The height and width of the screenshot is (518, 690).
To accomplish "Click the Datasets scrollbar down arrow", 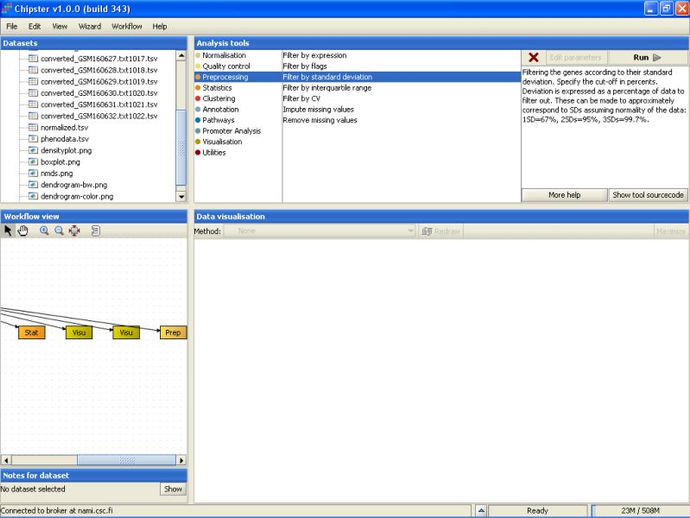I will tap(181, 197).
